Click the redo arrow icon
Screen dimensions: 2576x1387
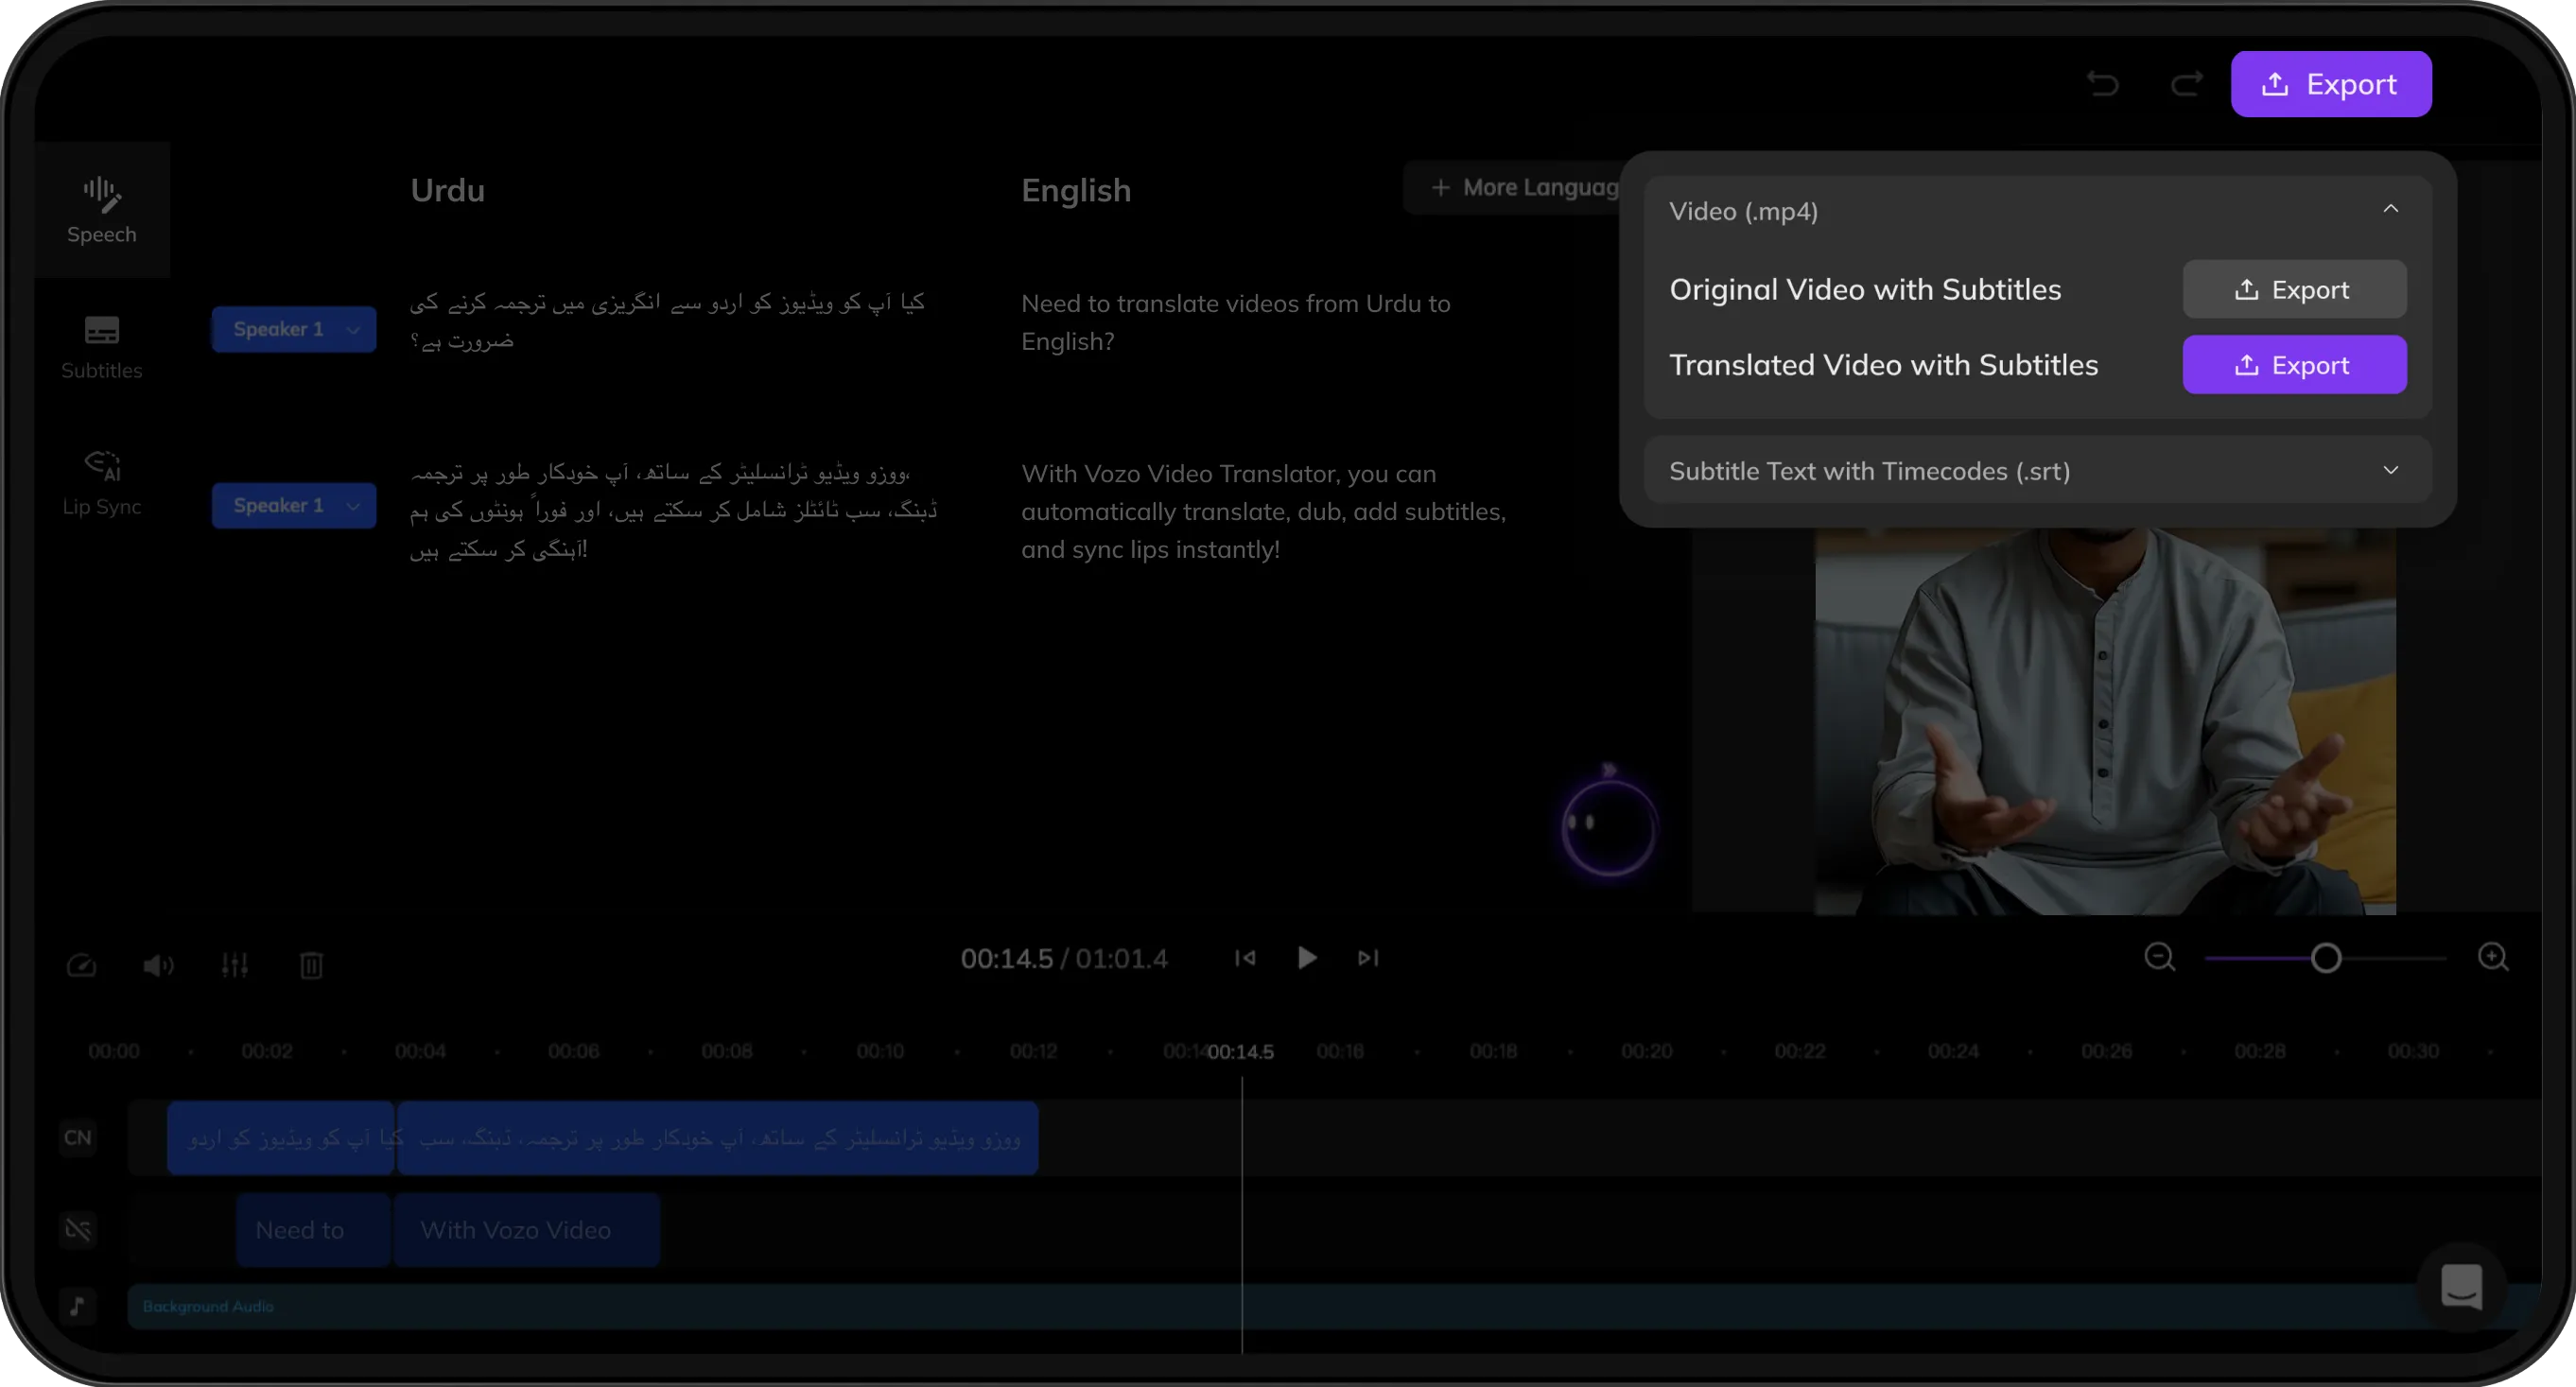point(2187,84)
